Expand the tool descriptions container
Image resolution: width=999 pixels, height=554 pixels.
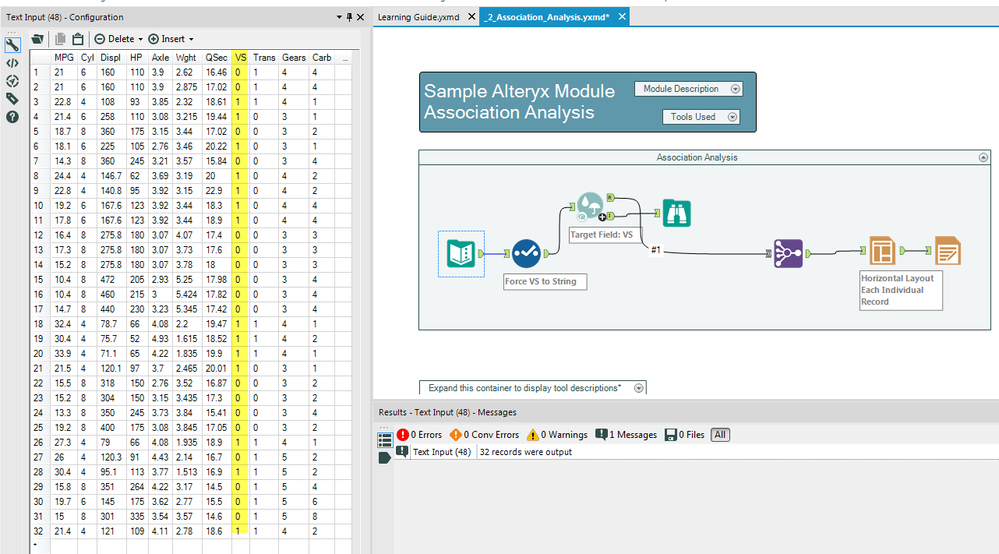tap(638, 388)
